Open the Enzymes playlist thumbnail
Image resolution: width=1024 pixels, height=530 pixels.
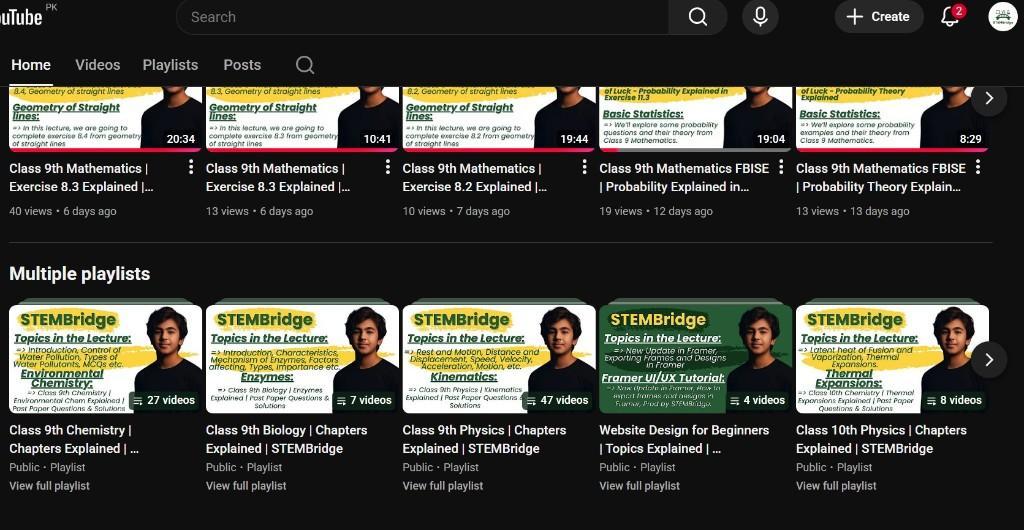pos(302,359)
